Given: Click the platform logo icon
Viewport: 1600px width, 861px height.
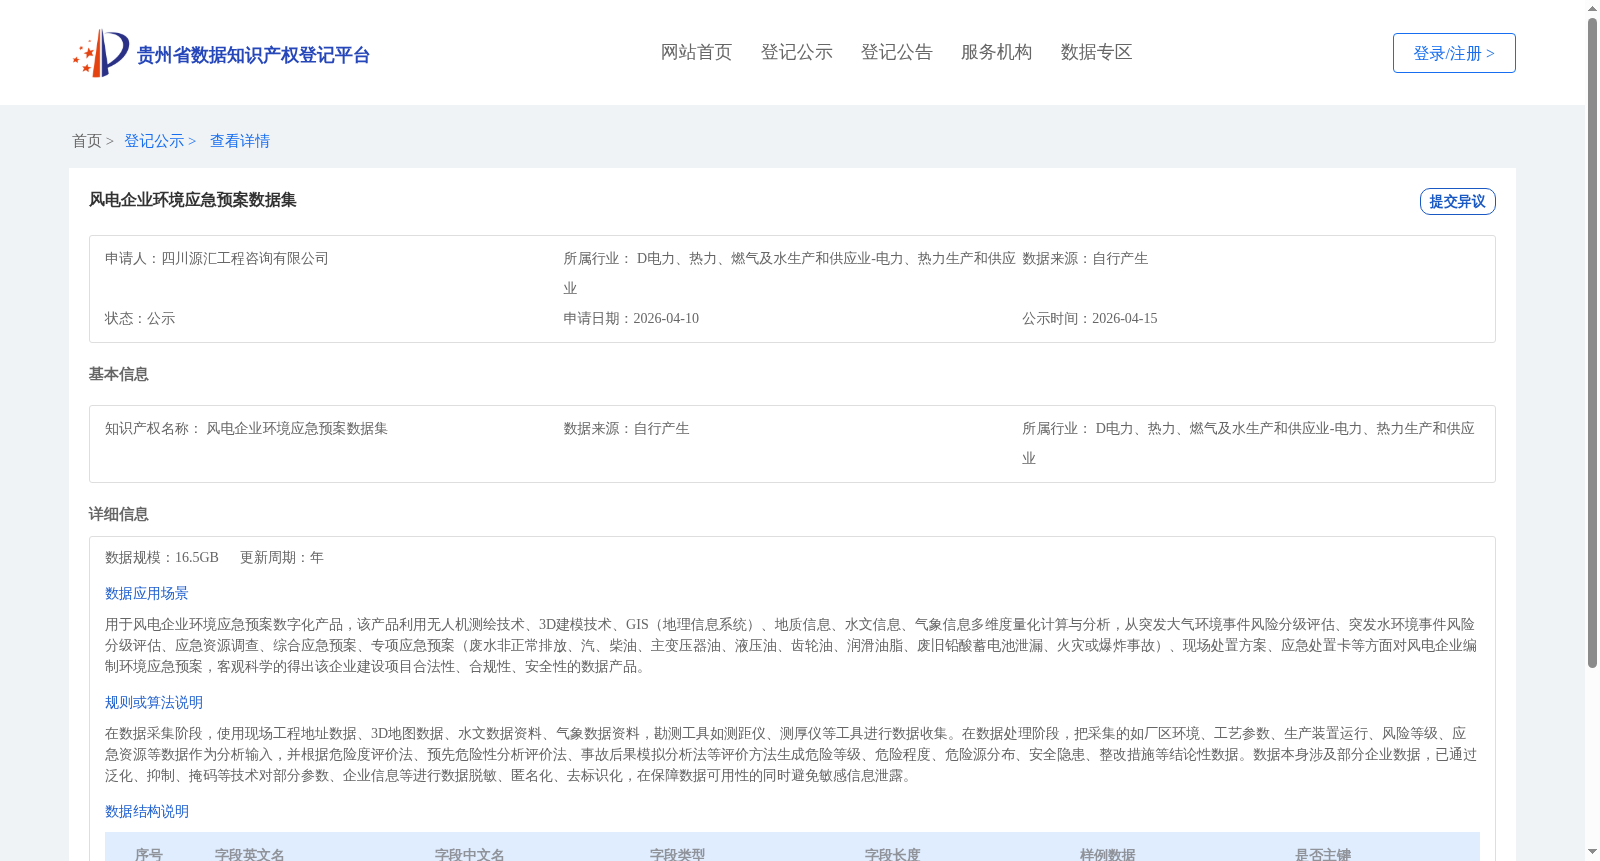Looking at the screenshot, I should [101, 53].
